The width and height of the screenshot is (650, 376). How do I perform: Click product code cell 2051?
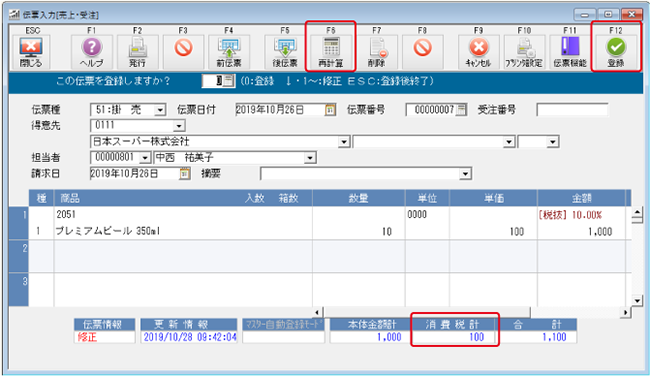coord(66,214)
